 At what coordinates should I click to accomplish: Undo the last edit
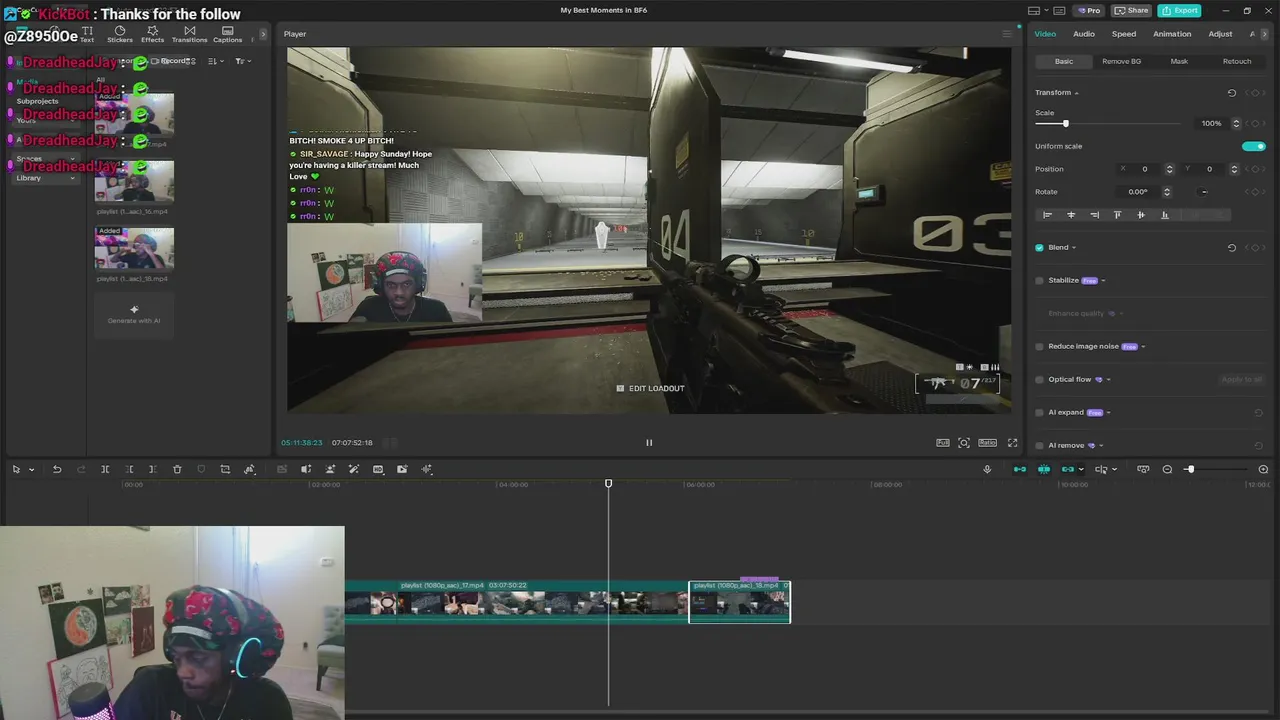pyautogui.click(x=57, y=469)
